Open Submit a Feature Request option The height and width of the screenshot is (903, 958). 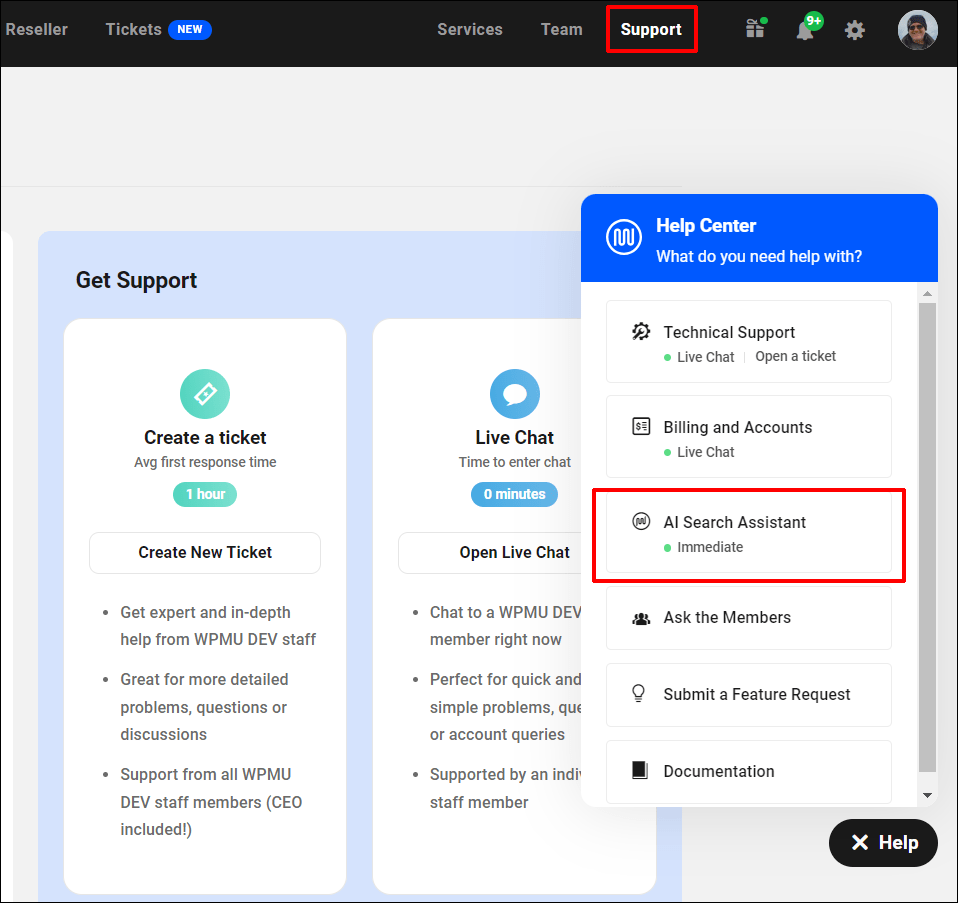click(748, 695)
